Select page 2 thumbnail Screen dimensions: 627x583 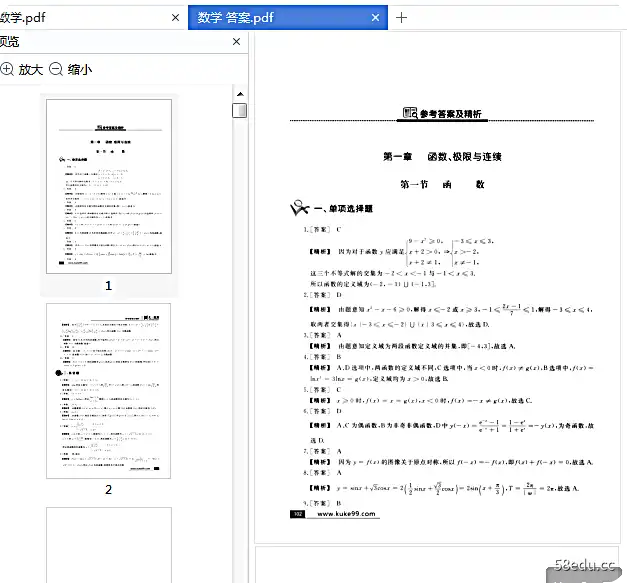(x=108, y=391)
